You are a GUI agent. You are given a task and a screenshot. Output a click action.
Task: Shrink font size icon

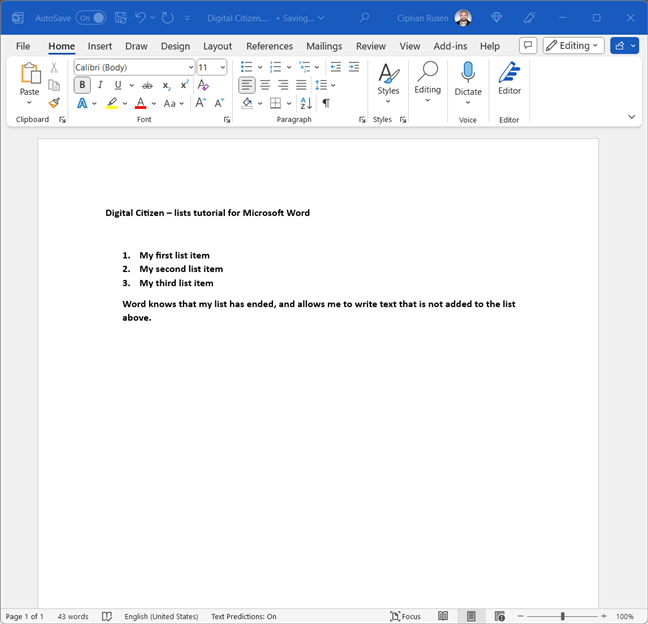click(219, 103)
